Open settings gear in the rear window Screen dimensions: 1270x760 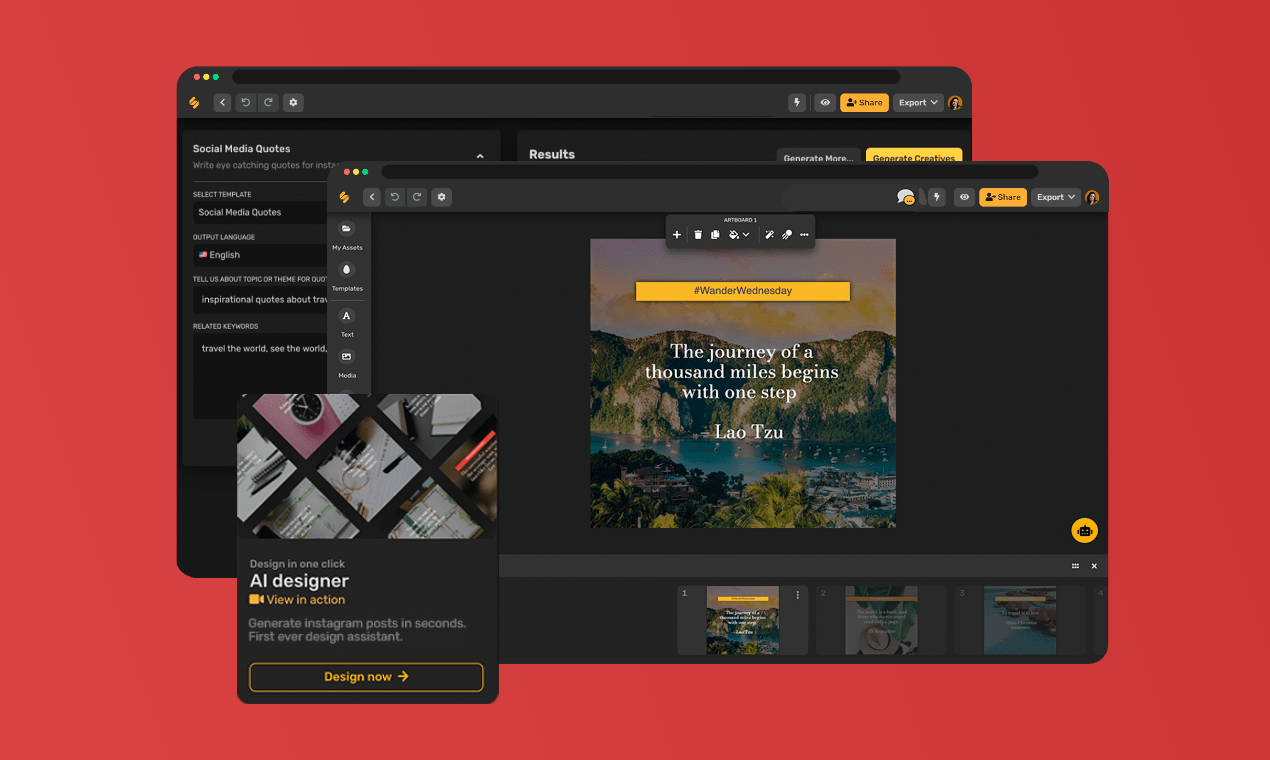point(293,102)
